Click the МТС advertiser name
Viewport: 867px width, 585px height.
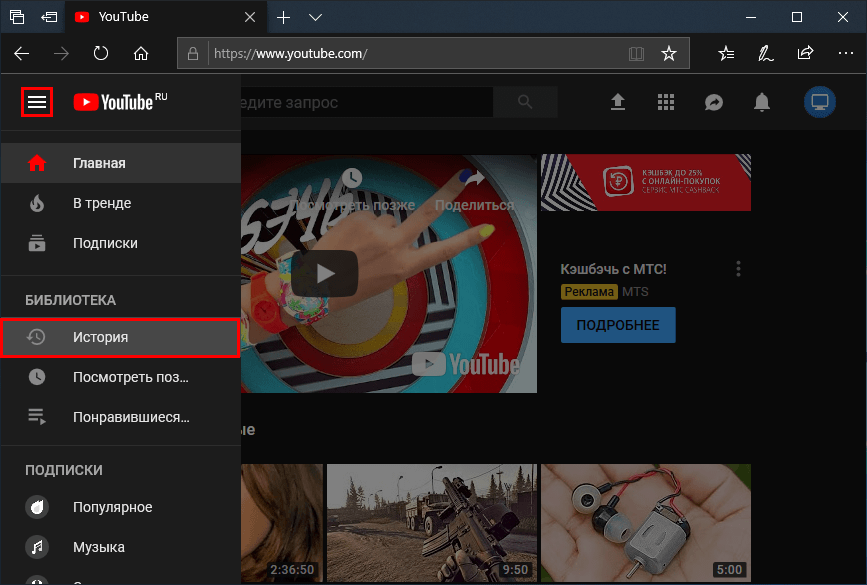(x=635, y=291)
